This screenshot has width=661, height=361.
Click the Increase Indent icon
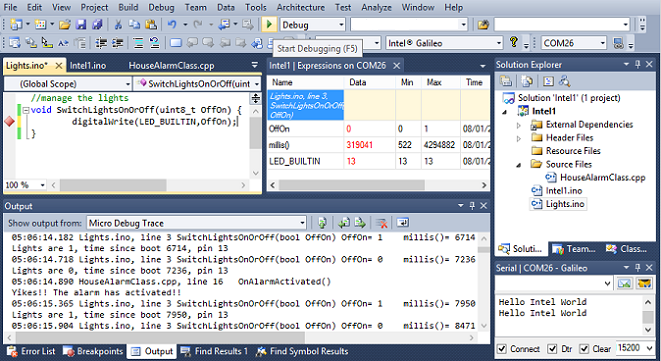pyautogui.click(x=117, y=43)
